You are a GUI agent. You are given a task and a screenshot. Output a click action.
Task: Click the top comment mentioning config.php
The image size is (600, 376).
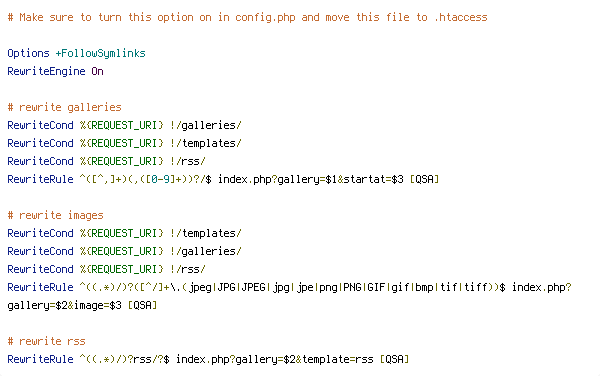[247, 18]
